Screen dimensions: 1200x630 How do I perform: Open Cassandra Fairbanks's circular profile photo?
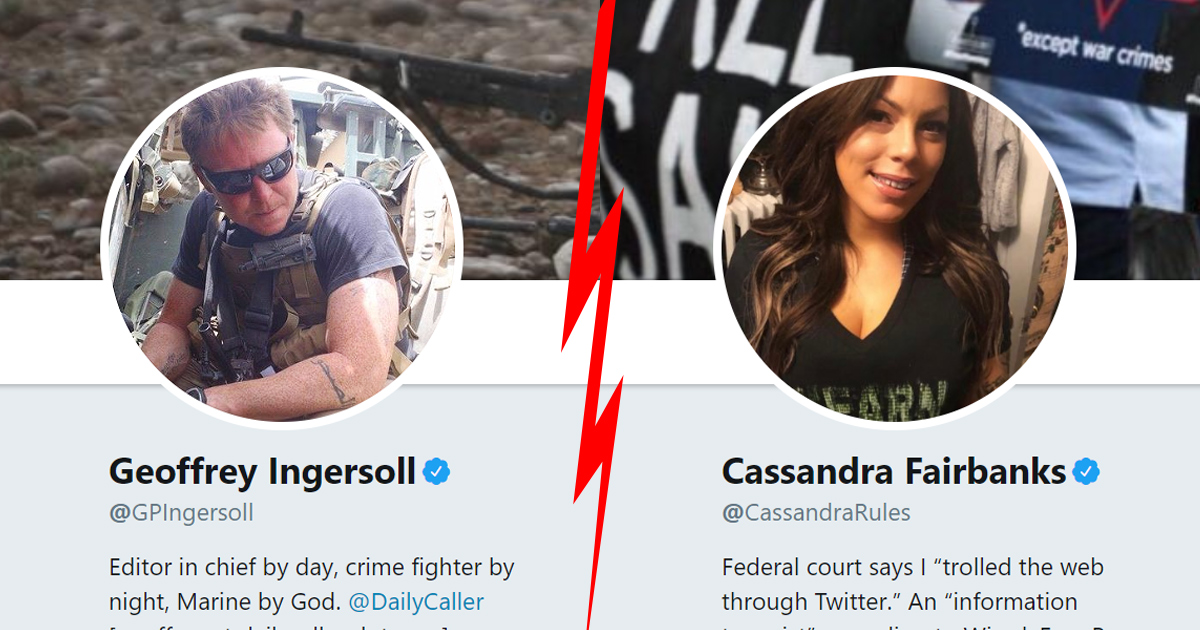pyautogui.click(x=893, y=248)
